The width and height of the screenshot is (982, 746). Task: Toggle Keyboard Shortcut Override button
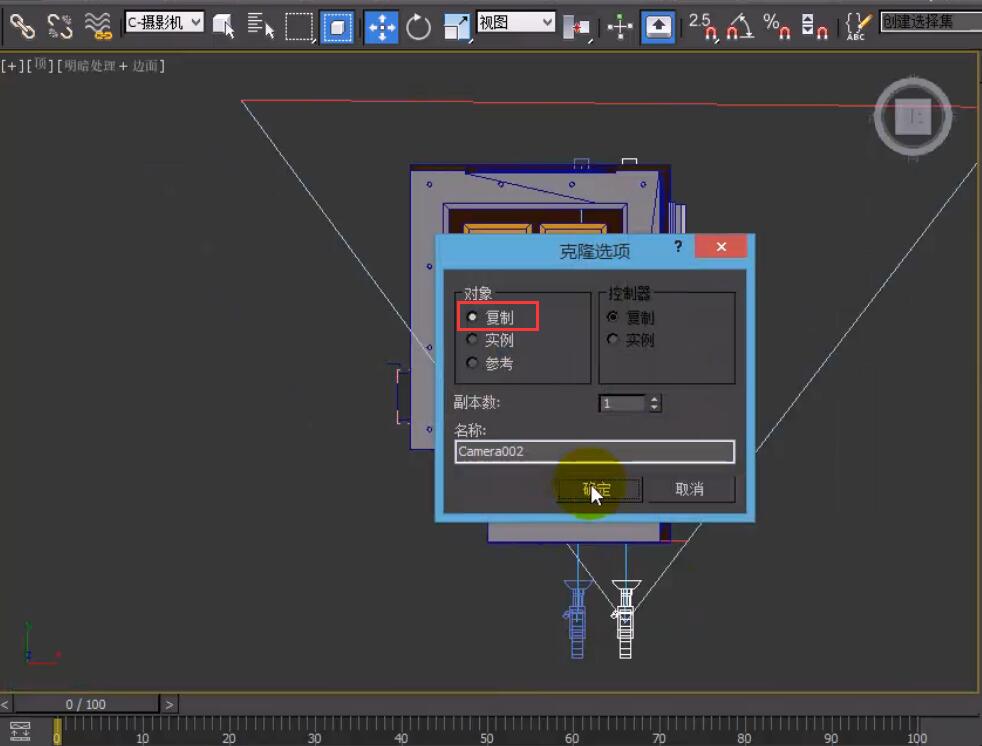pos(658,27)
